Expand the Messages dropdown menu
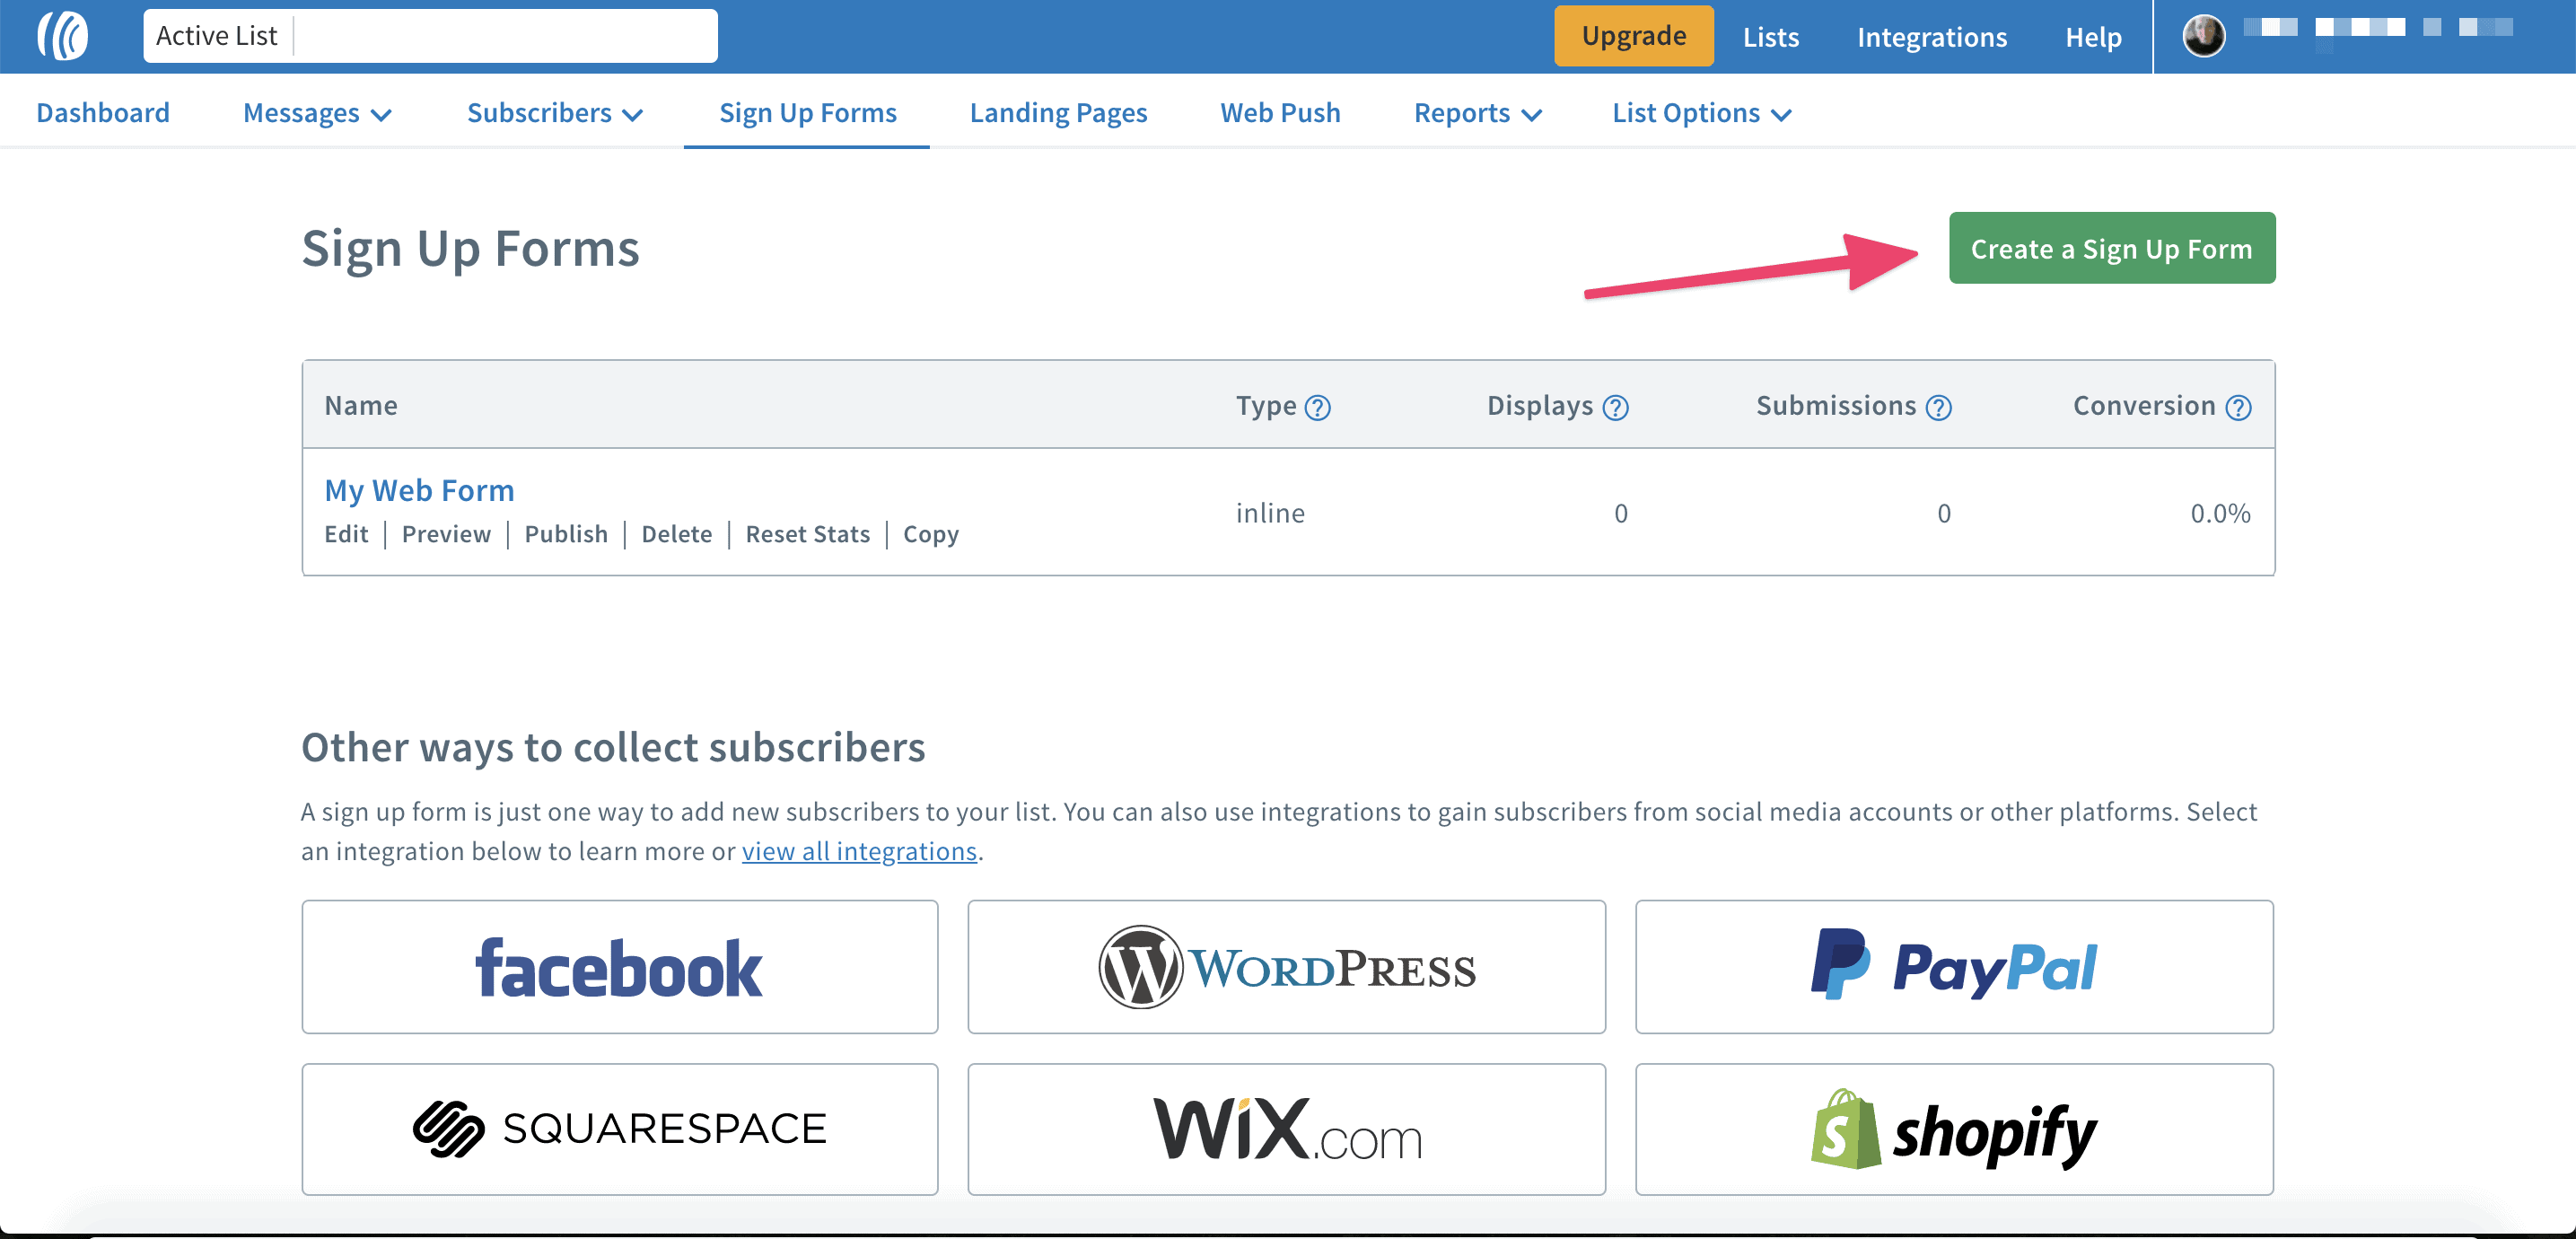 click(317, 113)
